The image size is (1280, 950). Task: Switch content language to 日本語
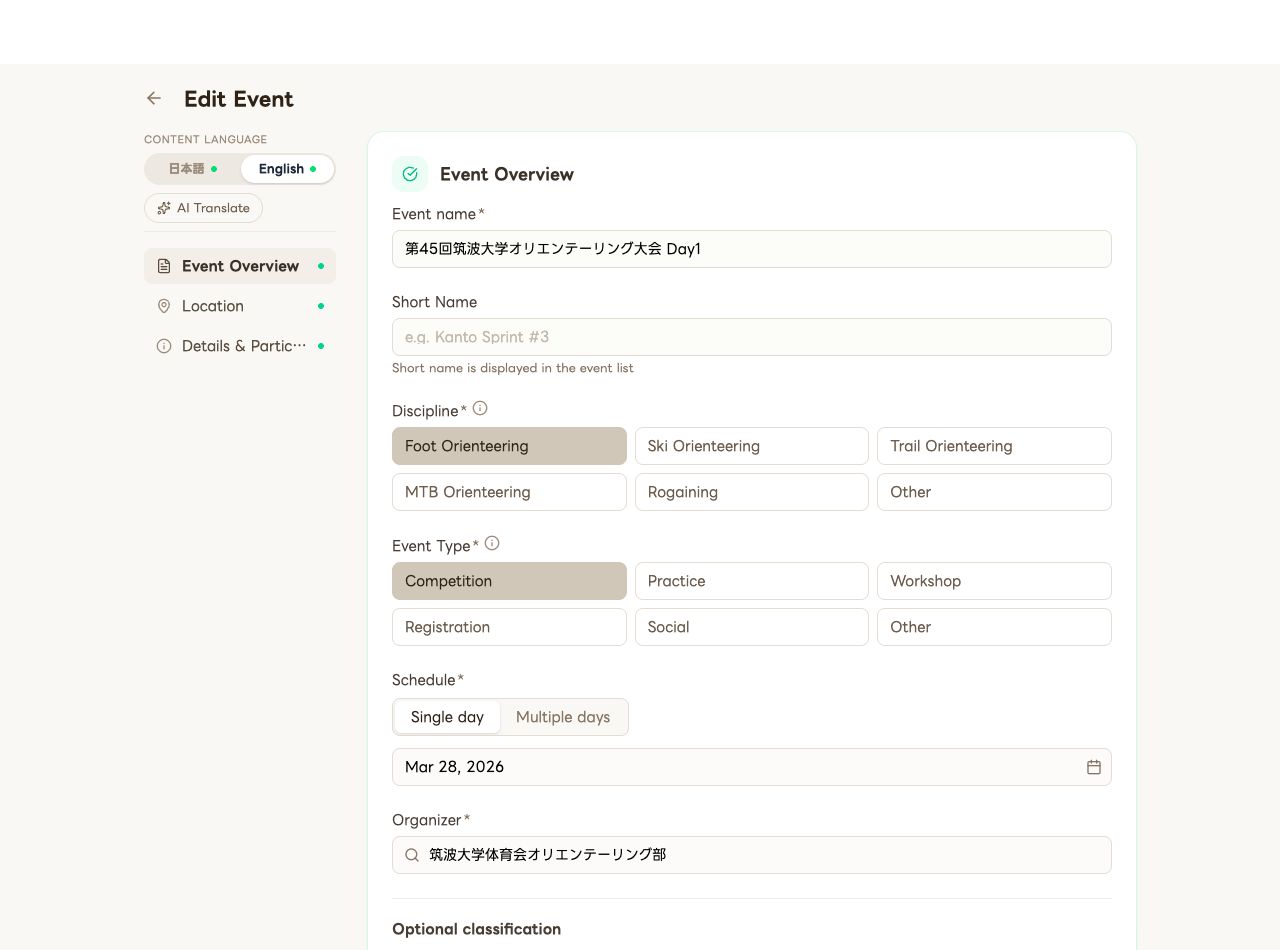click(190, 169)
